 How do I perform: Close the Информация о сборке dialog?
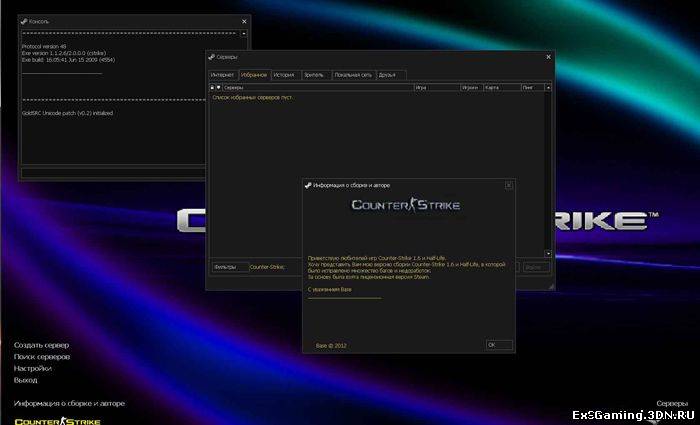click(508, 185)
